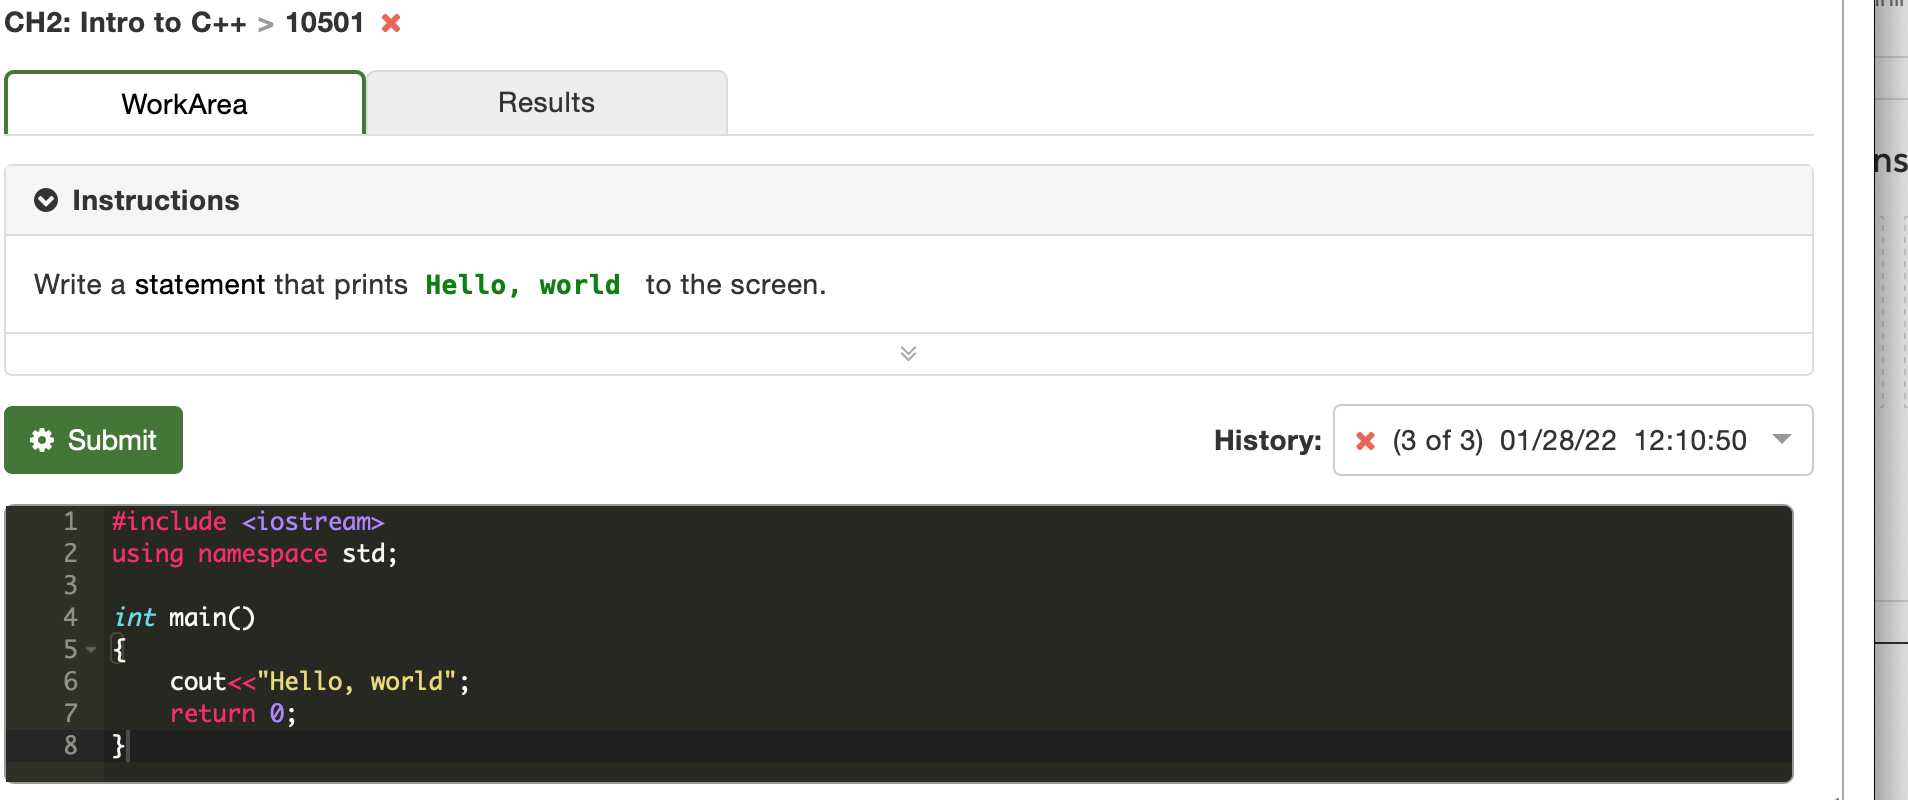
Task: Click line number 4 in the editor
Action: click(70, 617)
